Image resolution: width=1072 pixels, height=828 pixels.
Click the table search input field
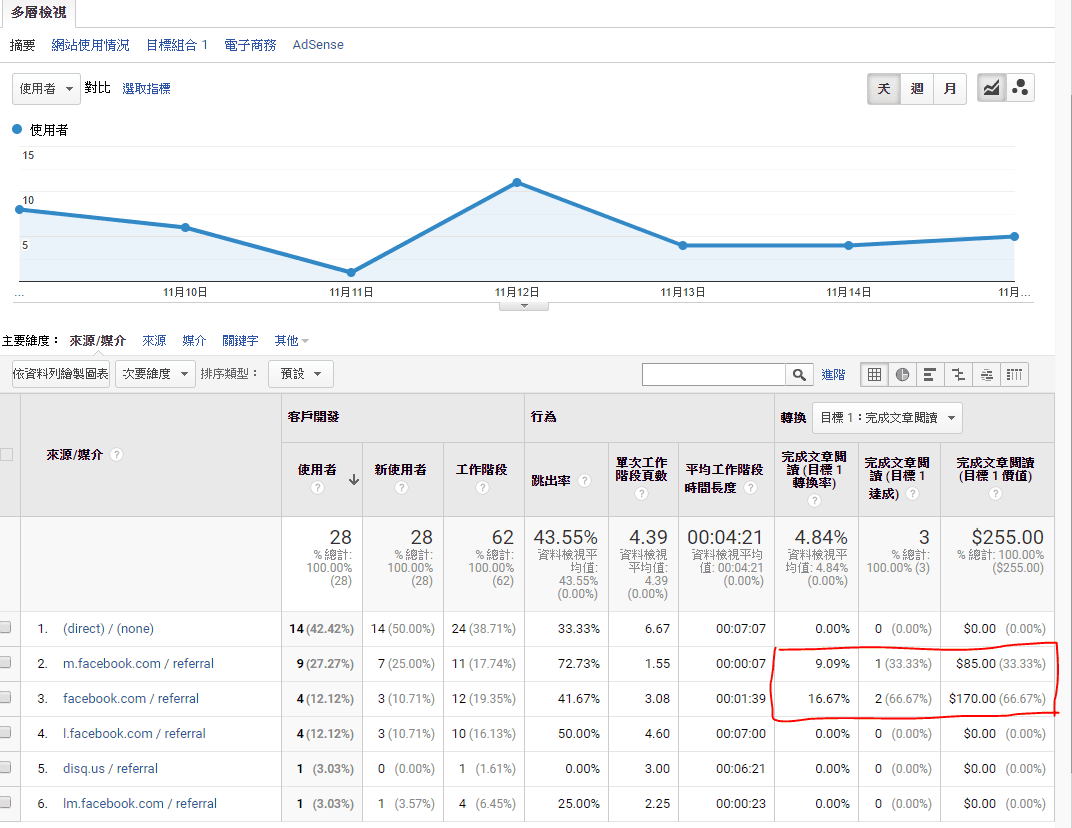[x=714, y=375]
